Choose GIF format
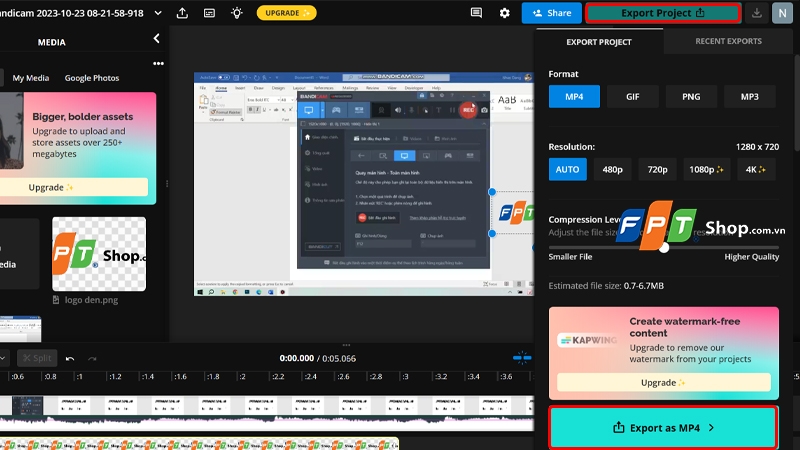 pyautogui.click(x=633, y=96)
